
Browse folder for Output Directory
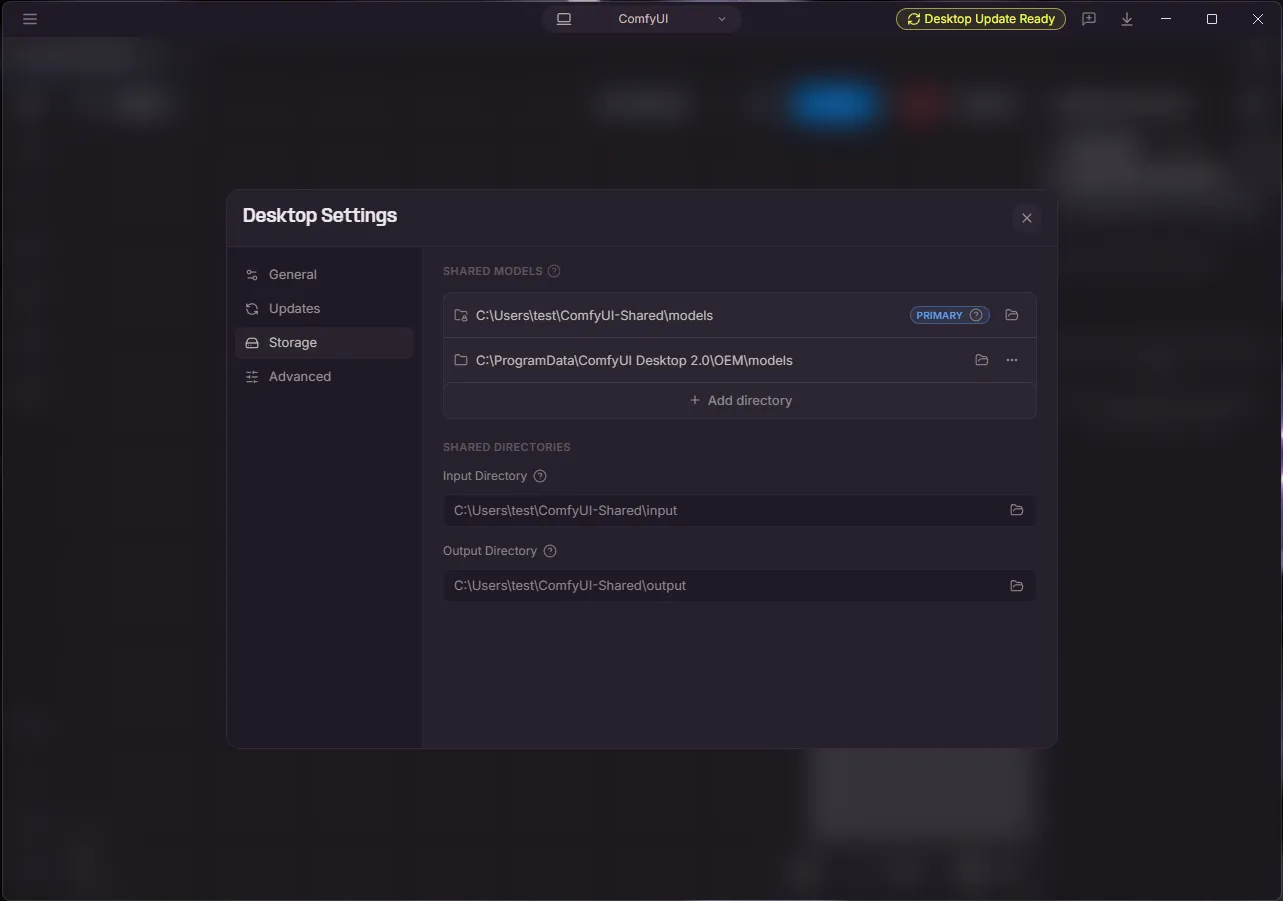pos(1017,585)
